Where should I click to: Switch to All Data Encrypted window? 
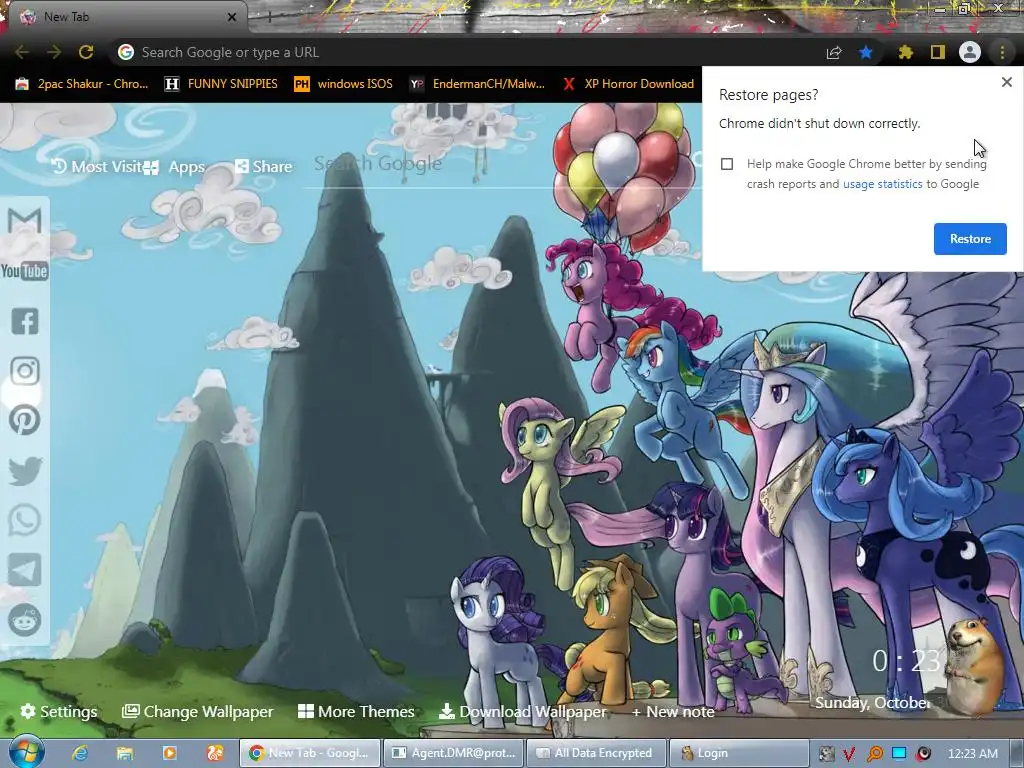click(x=596, y=753)
